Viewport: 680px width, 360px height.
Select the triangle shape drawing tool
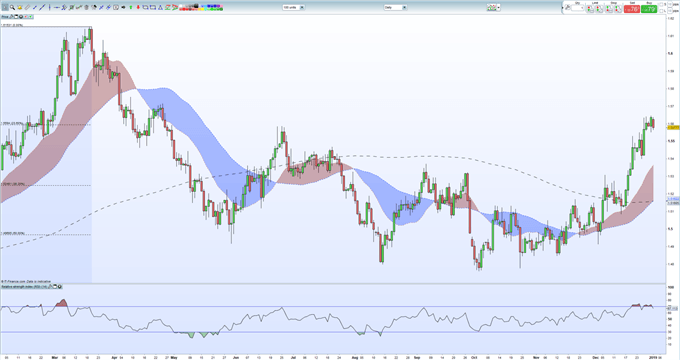point(160,7)
